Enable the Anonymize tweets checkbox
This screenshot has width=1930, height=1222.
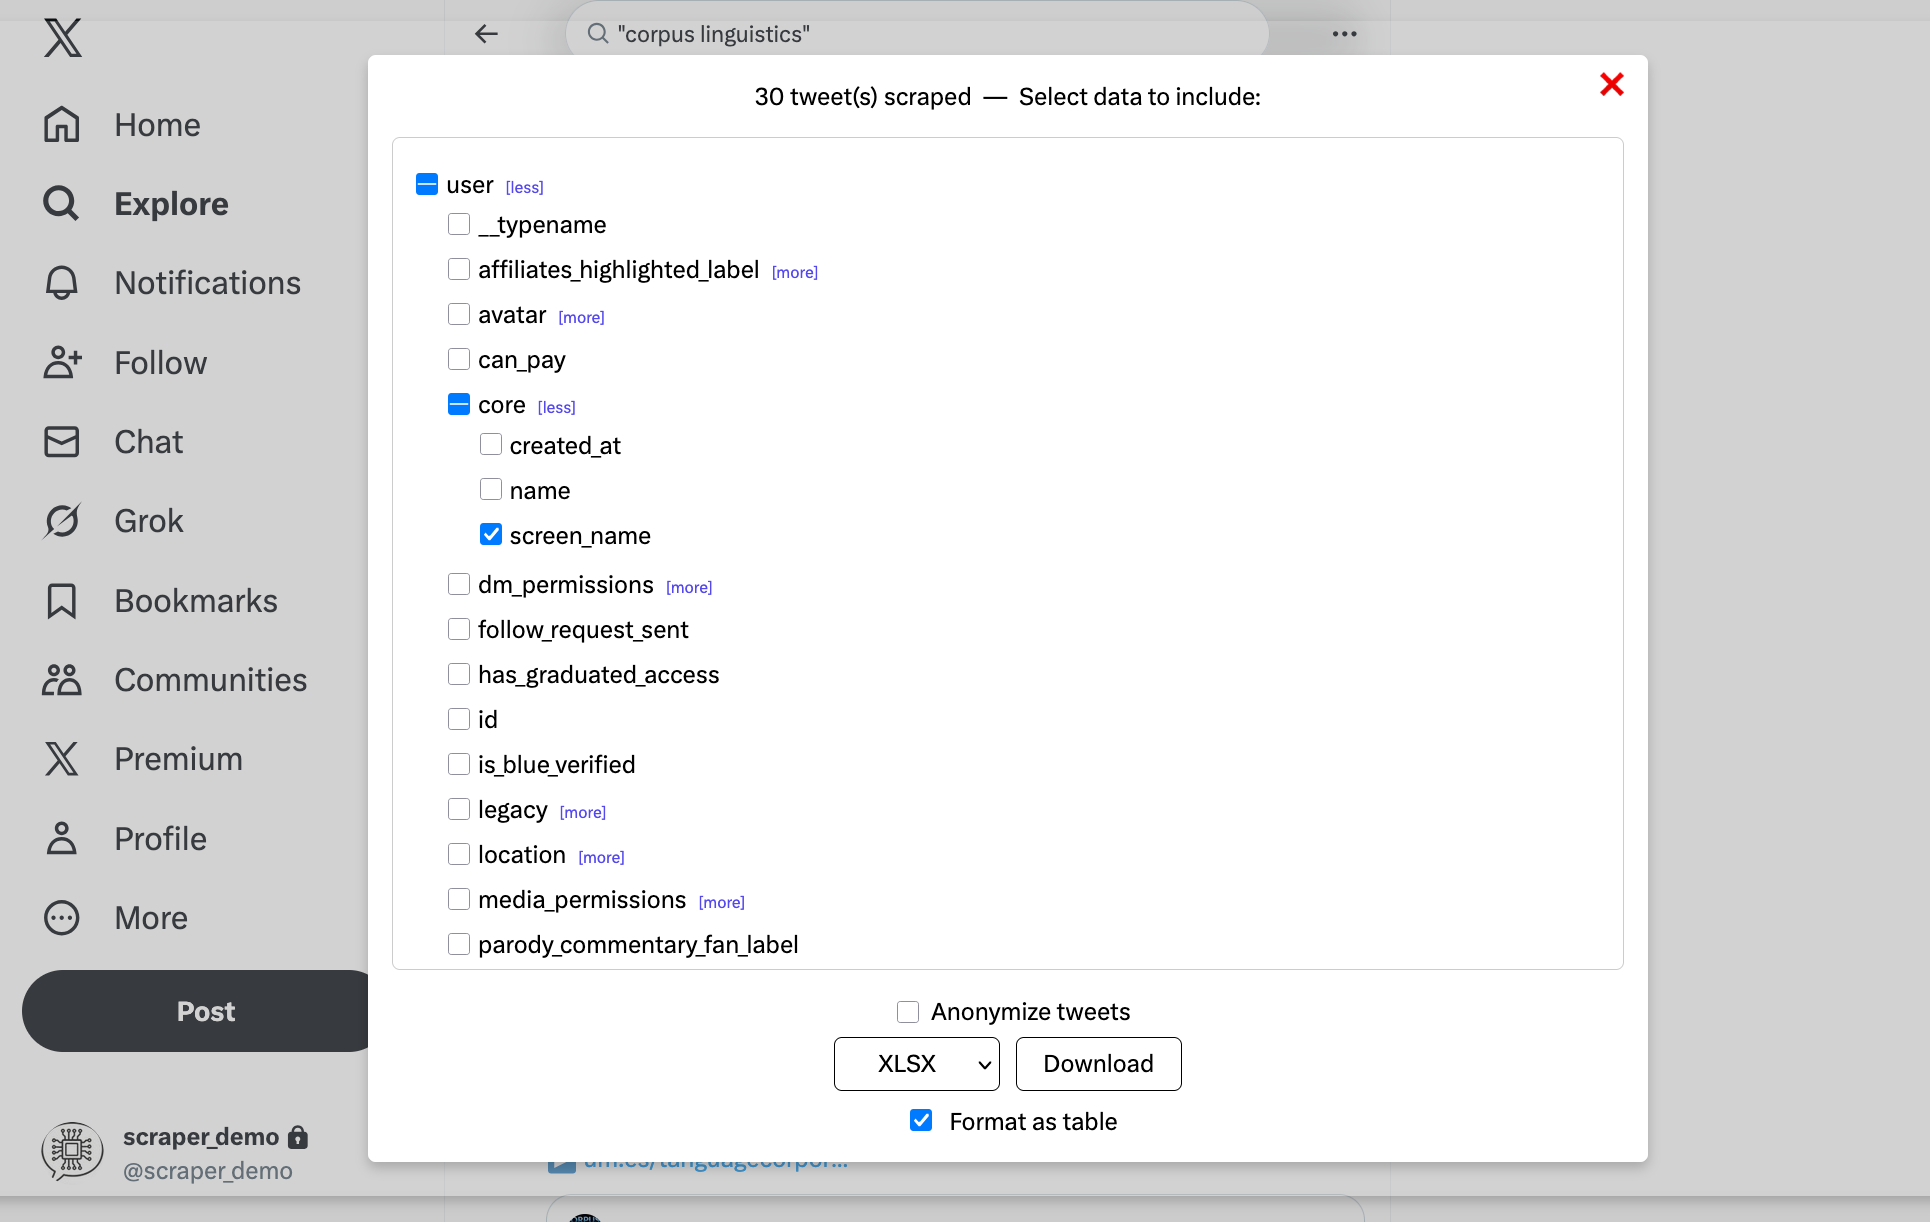908,1012
